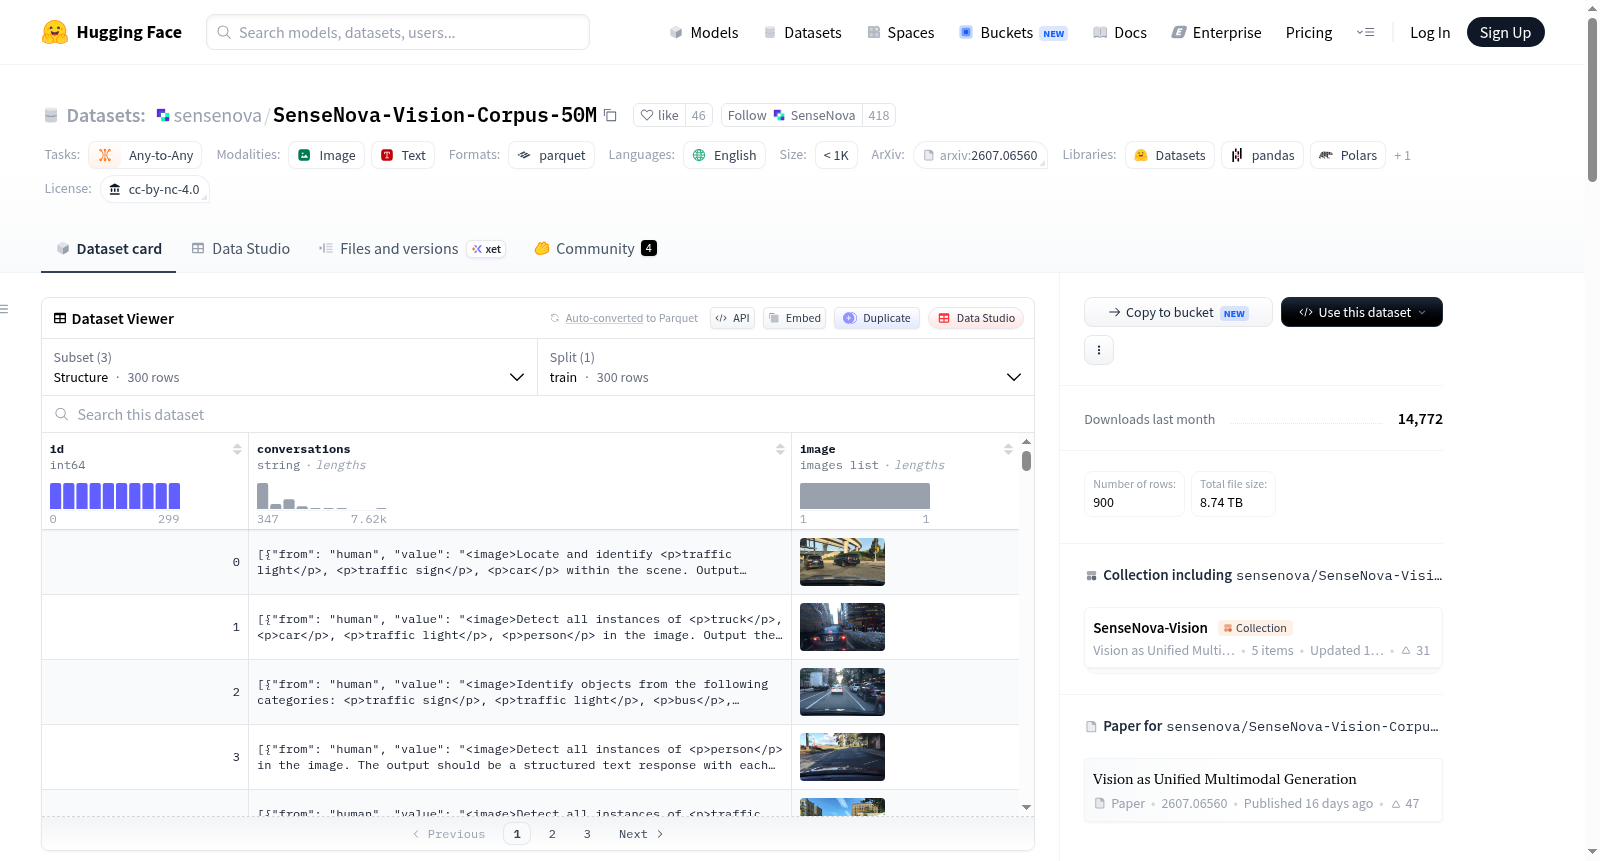The height and width of the screenshot is (861, 1600).
Task: Click the main search models input
Action: pos(398,32)
